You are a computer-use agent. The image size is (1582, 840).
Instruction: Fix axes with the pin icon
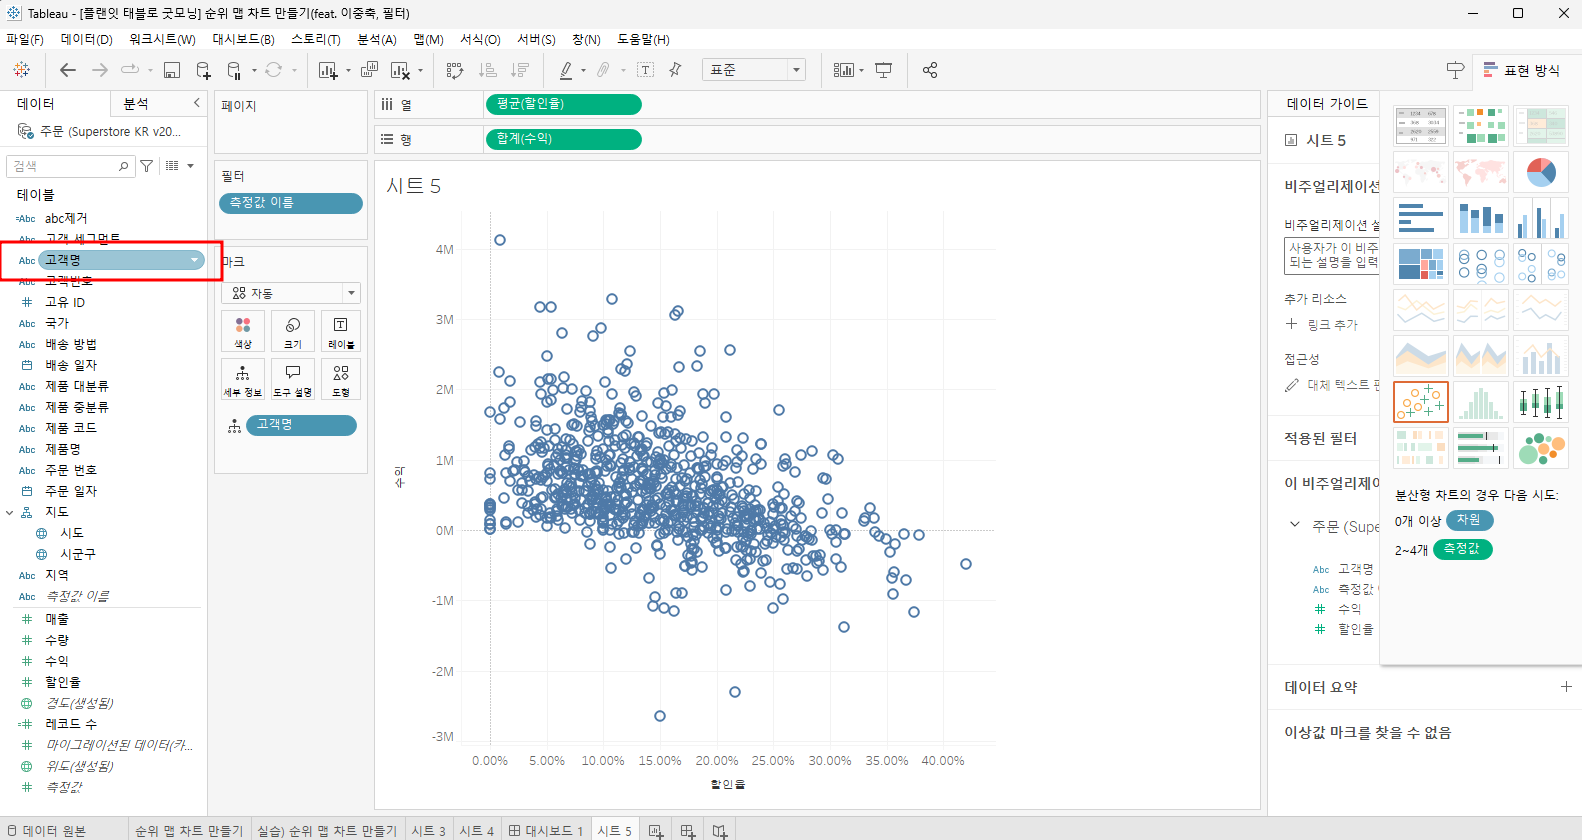click(x=675, y=70)
